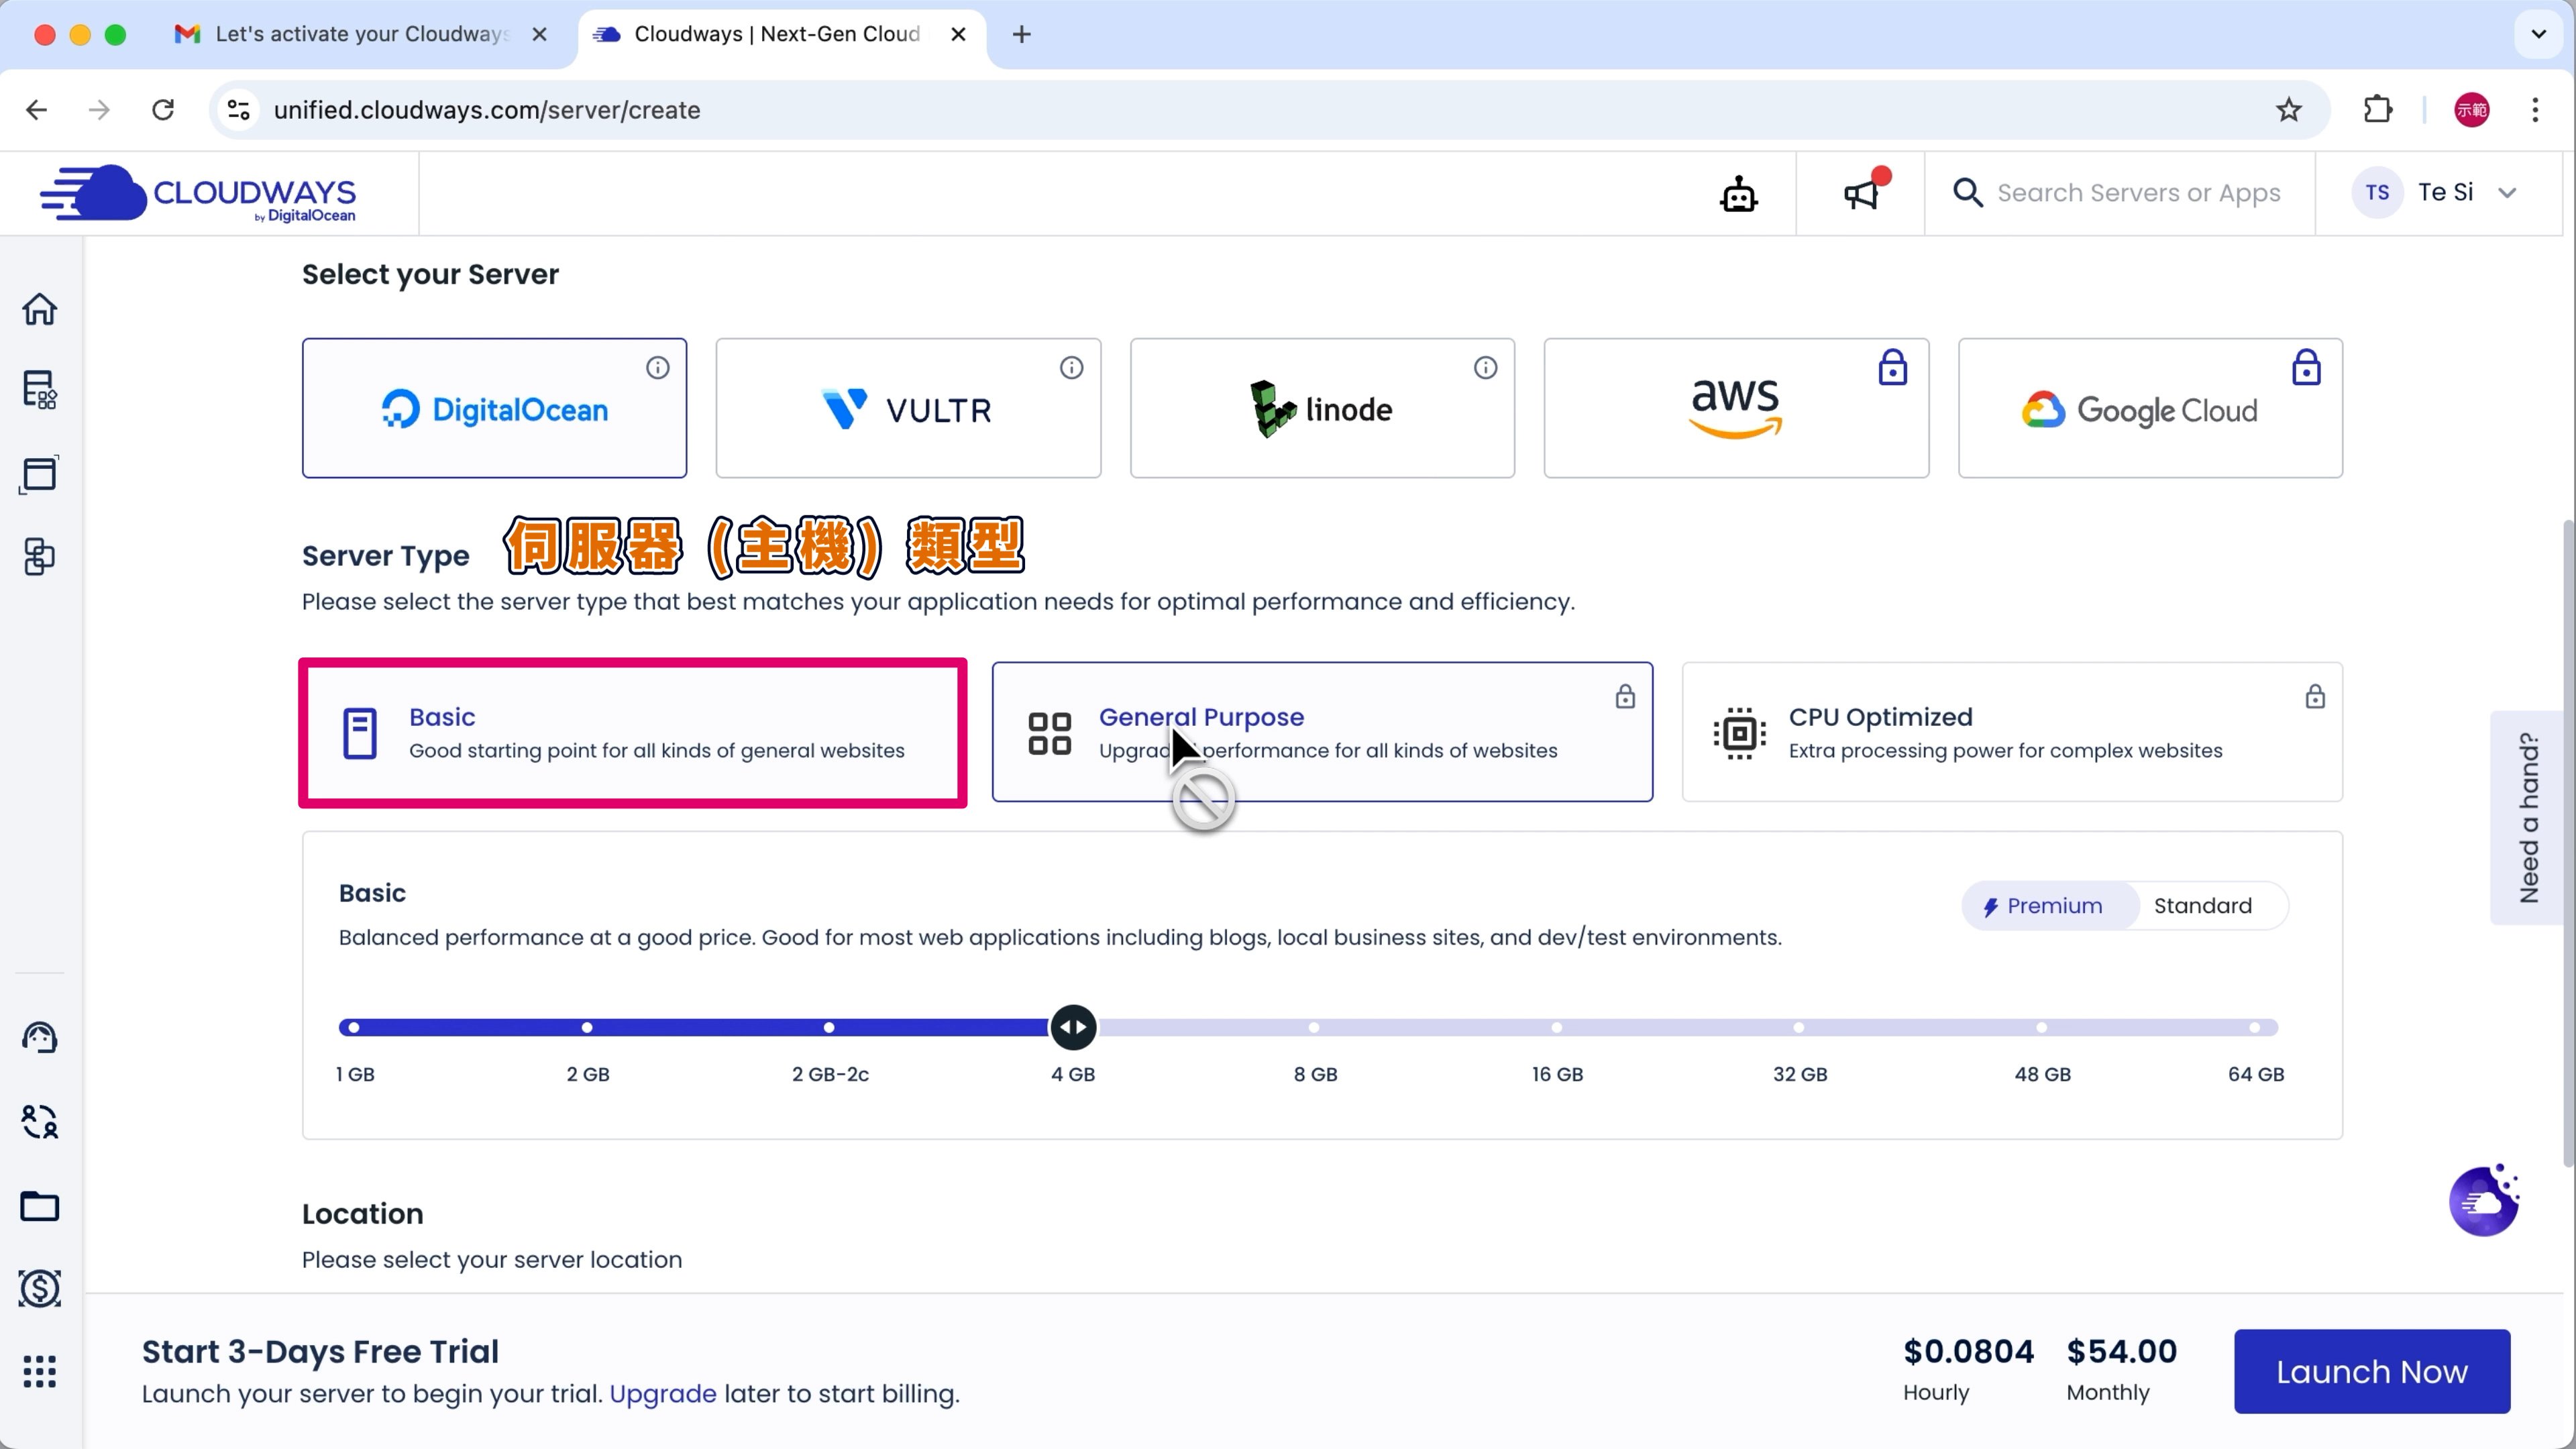
Task: Click the Cloudways chatbot floating icon
Action: coord(2484,1201)
